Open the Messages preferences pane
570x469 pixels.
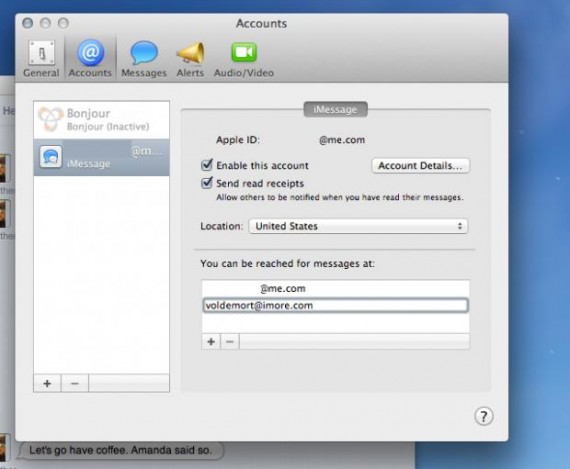144,59
